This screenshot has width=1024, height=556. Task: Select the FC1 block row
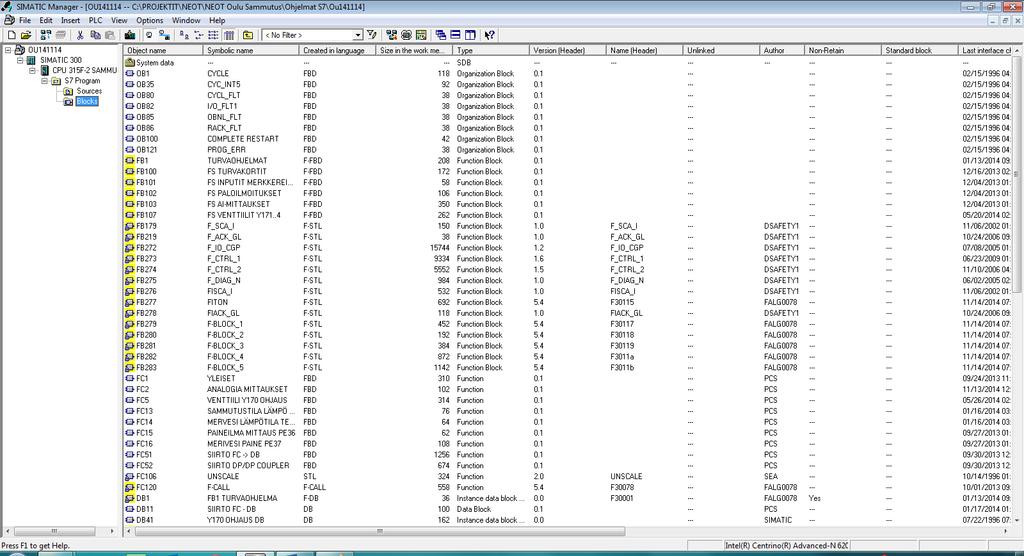tap(568, 379)
